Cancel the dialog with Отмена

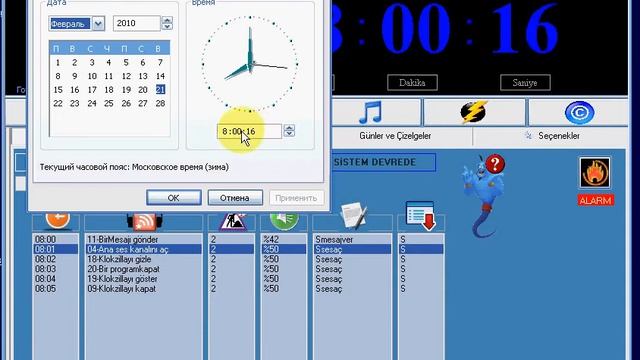[x=235, y=198]
